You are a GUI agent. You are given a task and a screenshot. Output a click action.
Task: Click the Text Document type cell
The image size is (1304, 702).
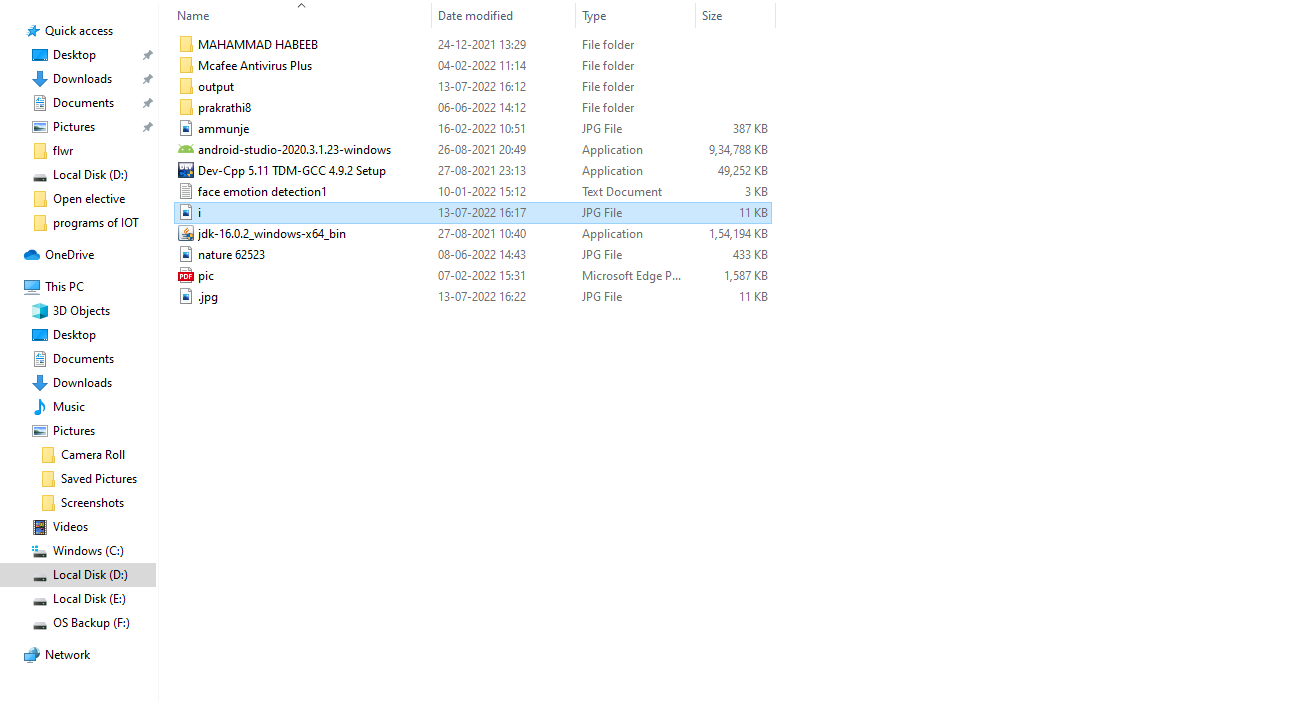click(x=622, y=191)
